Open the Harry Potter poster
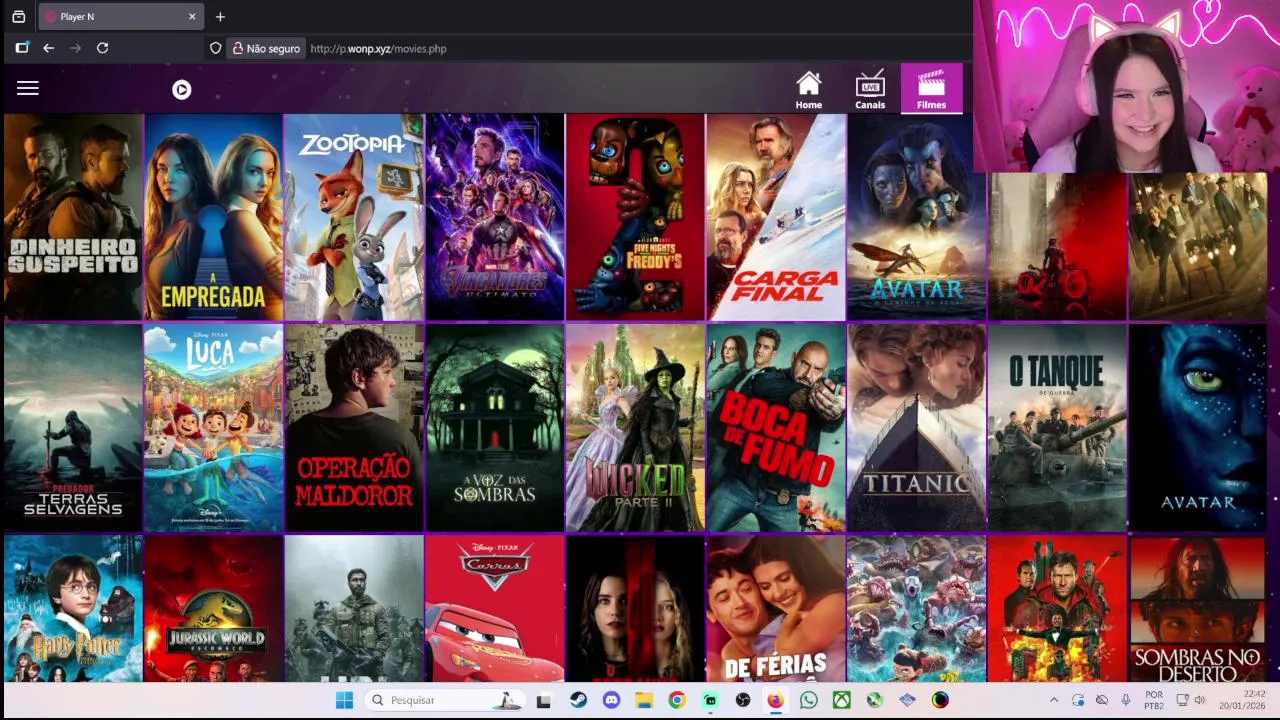This screenshot has height=720, width=1280. 73,608
